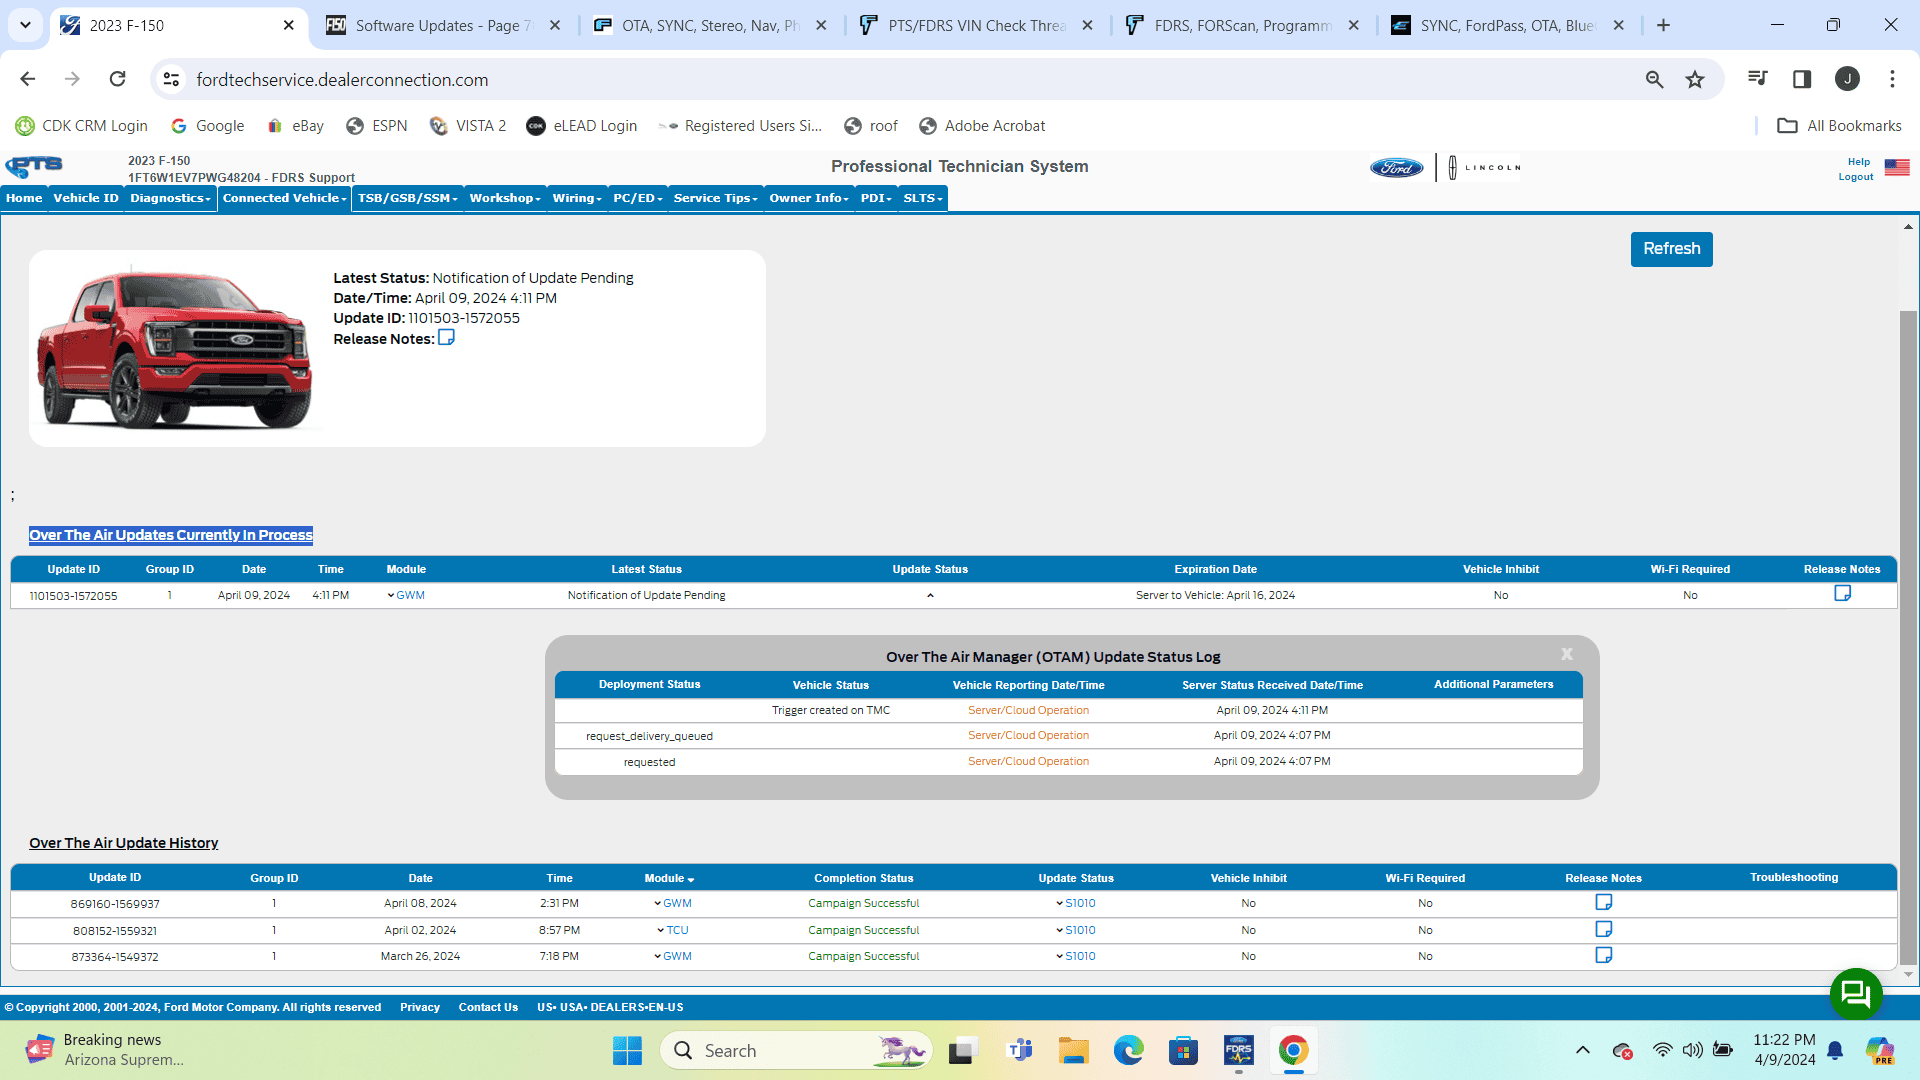
Task: Sort history by Module column
Action: pyautogui.click(x=669, y=878)
